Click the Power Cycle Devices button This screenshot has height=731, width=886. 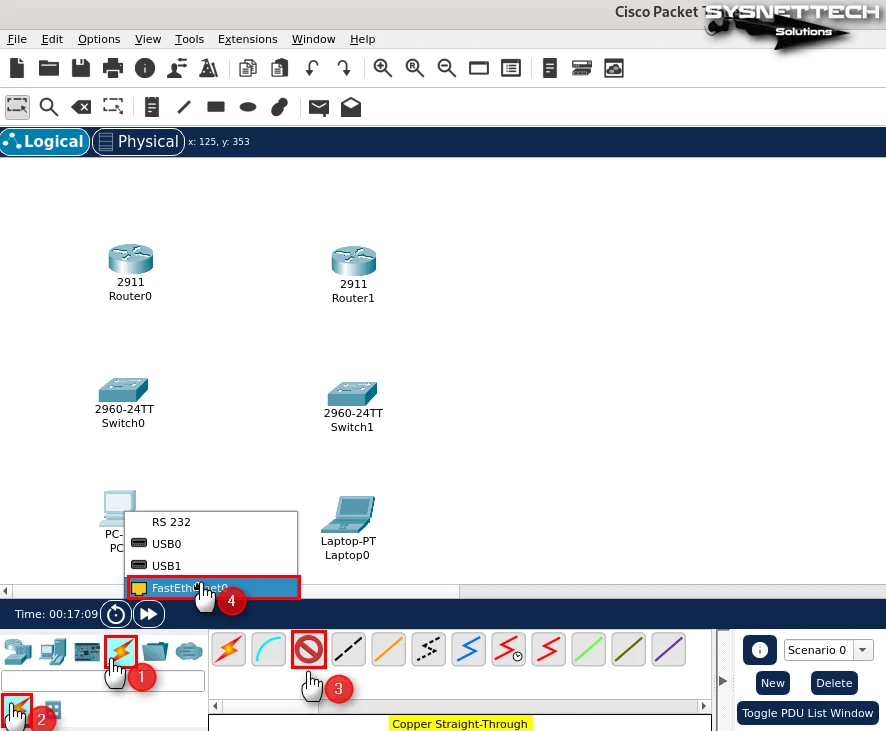pos(116,614)
